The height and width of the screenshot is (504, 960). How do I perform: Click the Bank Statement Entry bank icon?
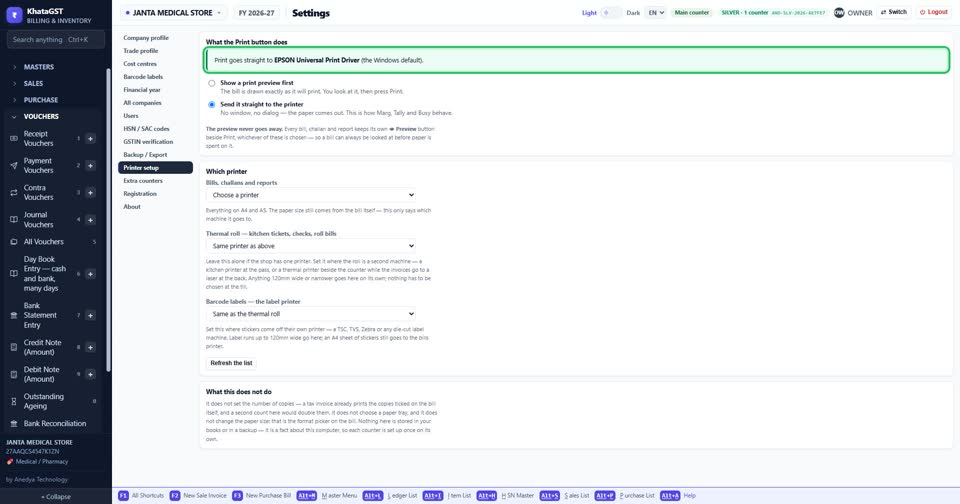click(13, 315)
